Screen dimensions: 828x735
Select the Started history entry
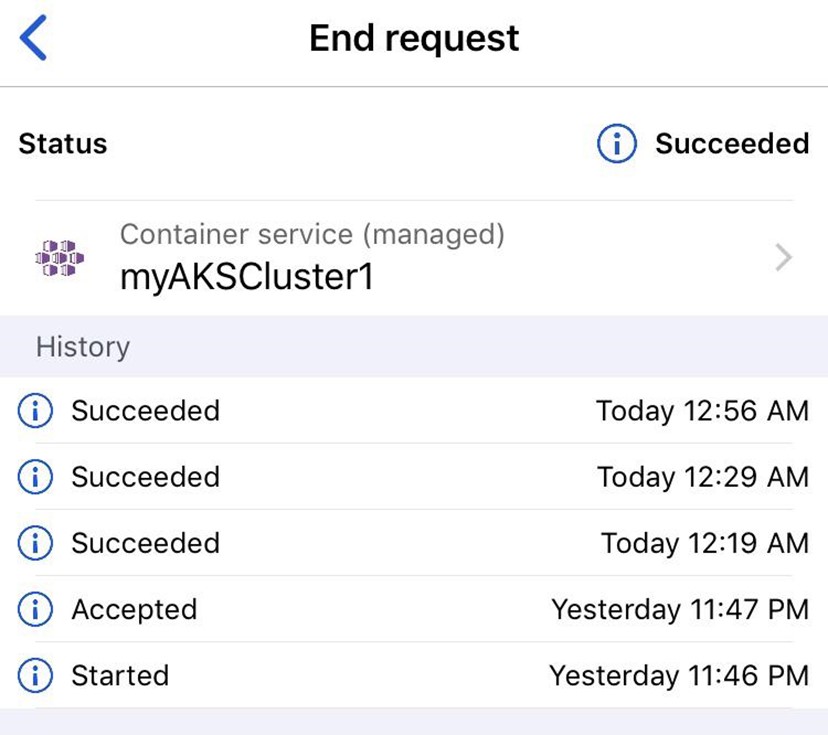pyautogui.click(x=414, y=675)
